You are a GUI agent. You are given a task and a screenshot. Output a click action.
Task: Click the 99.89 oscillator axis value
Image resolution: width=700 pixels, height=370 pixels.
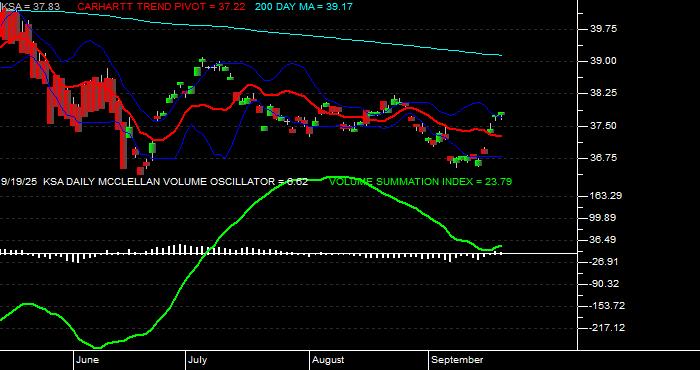pyautogui.click(x=603, y=218)
